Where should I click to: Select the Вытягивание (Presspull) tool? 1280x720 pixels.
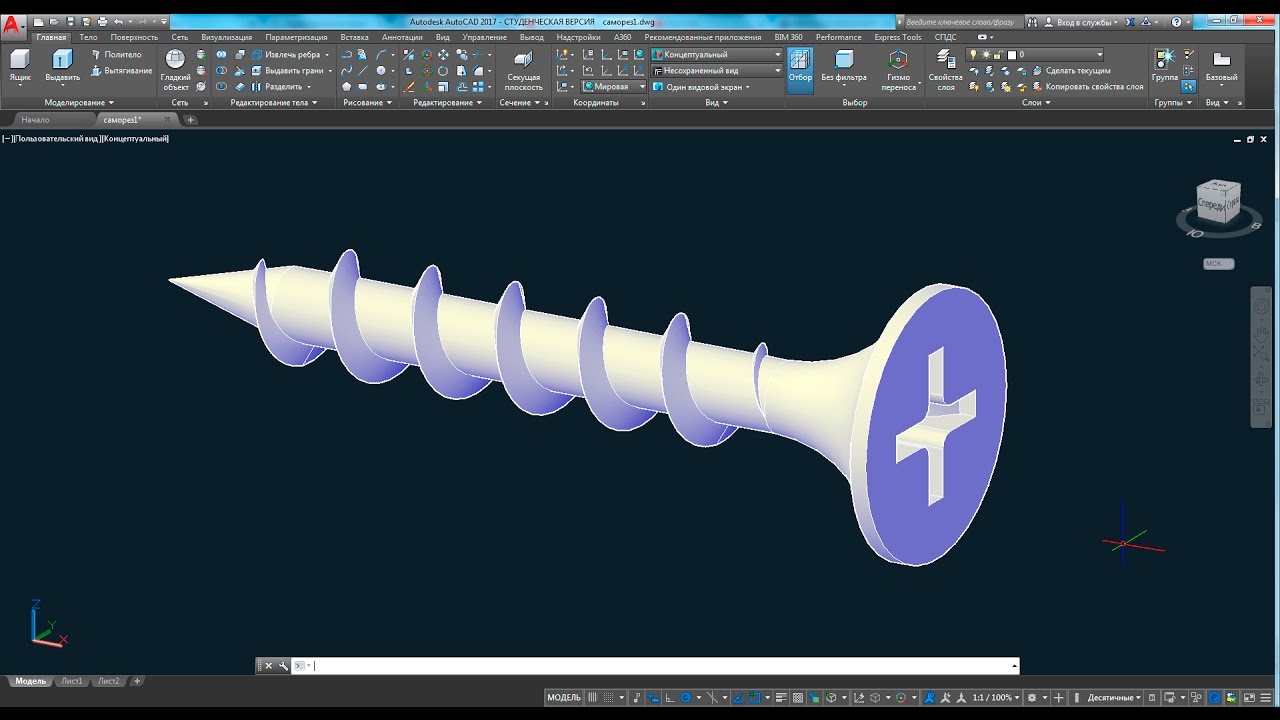[x=121, y=71]
